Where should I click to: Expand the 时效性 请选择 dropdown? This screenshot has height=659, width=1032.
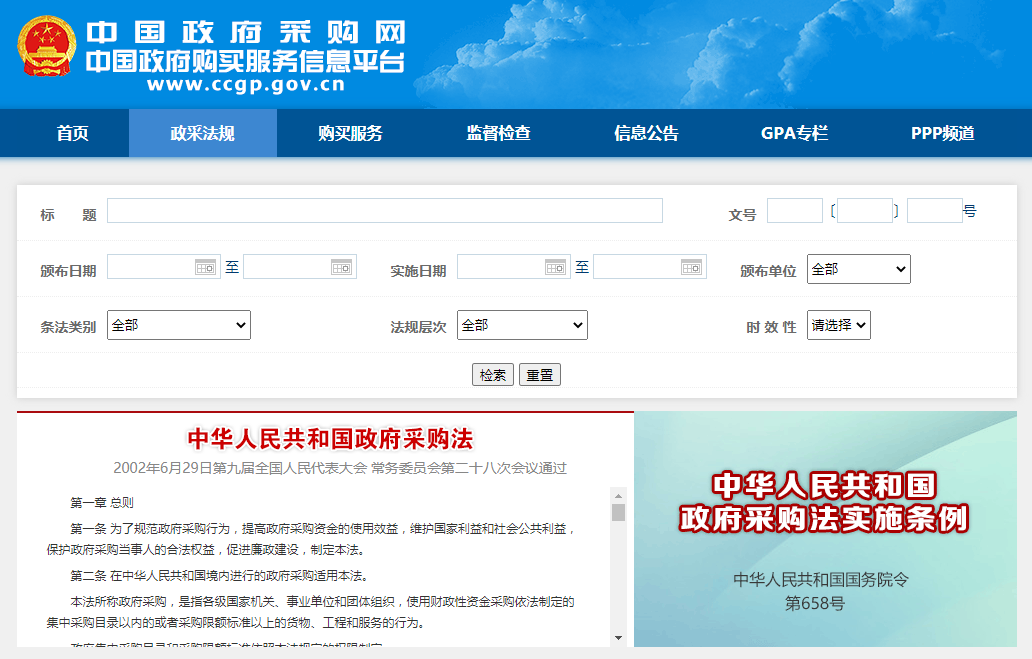tap(839, 325)
